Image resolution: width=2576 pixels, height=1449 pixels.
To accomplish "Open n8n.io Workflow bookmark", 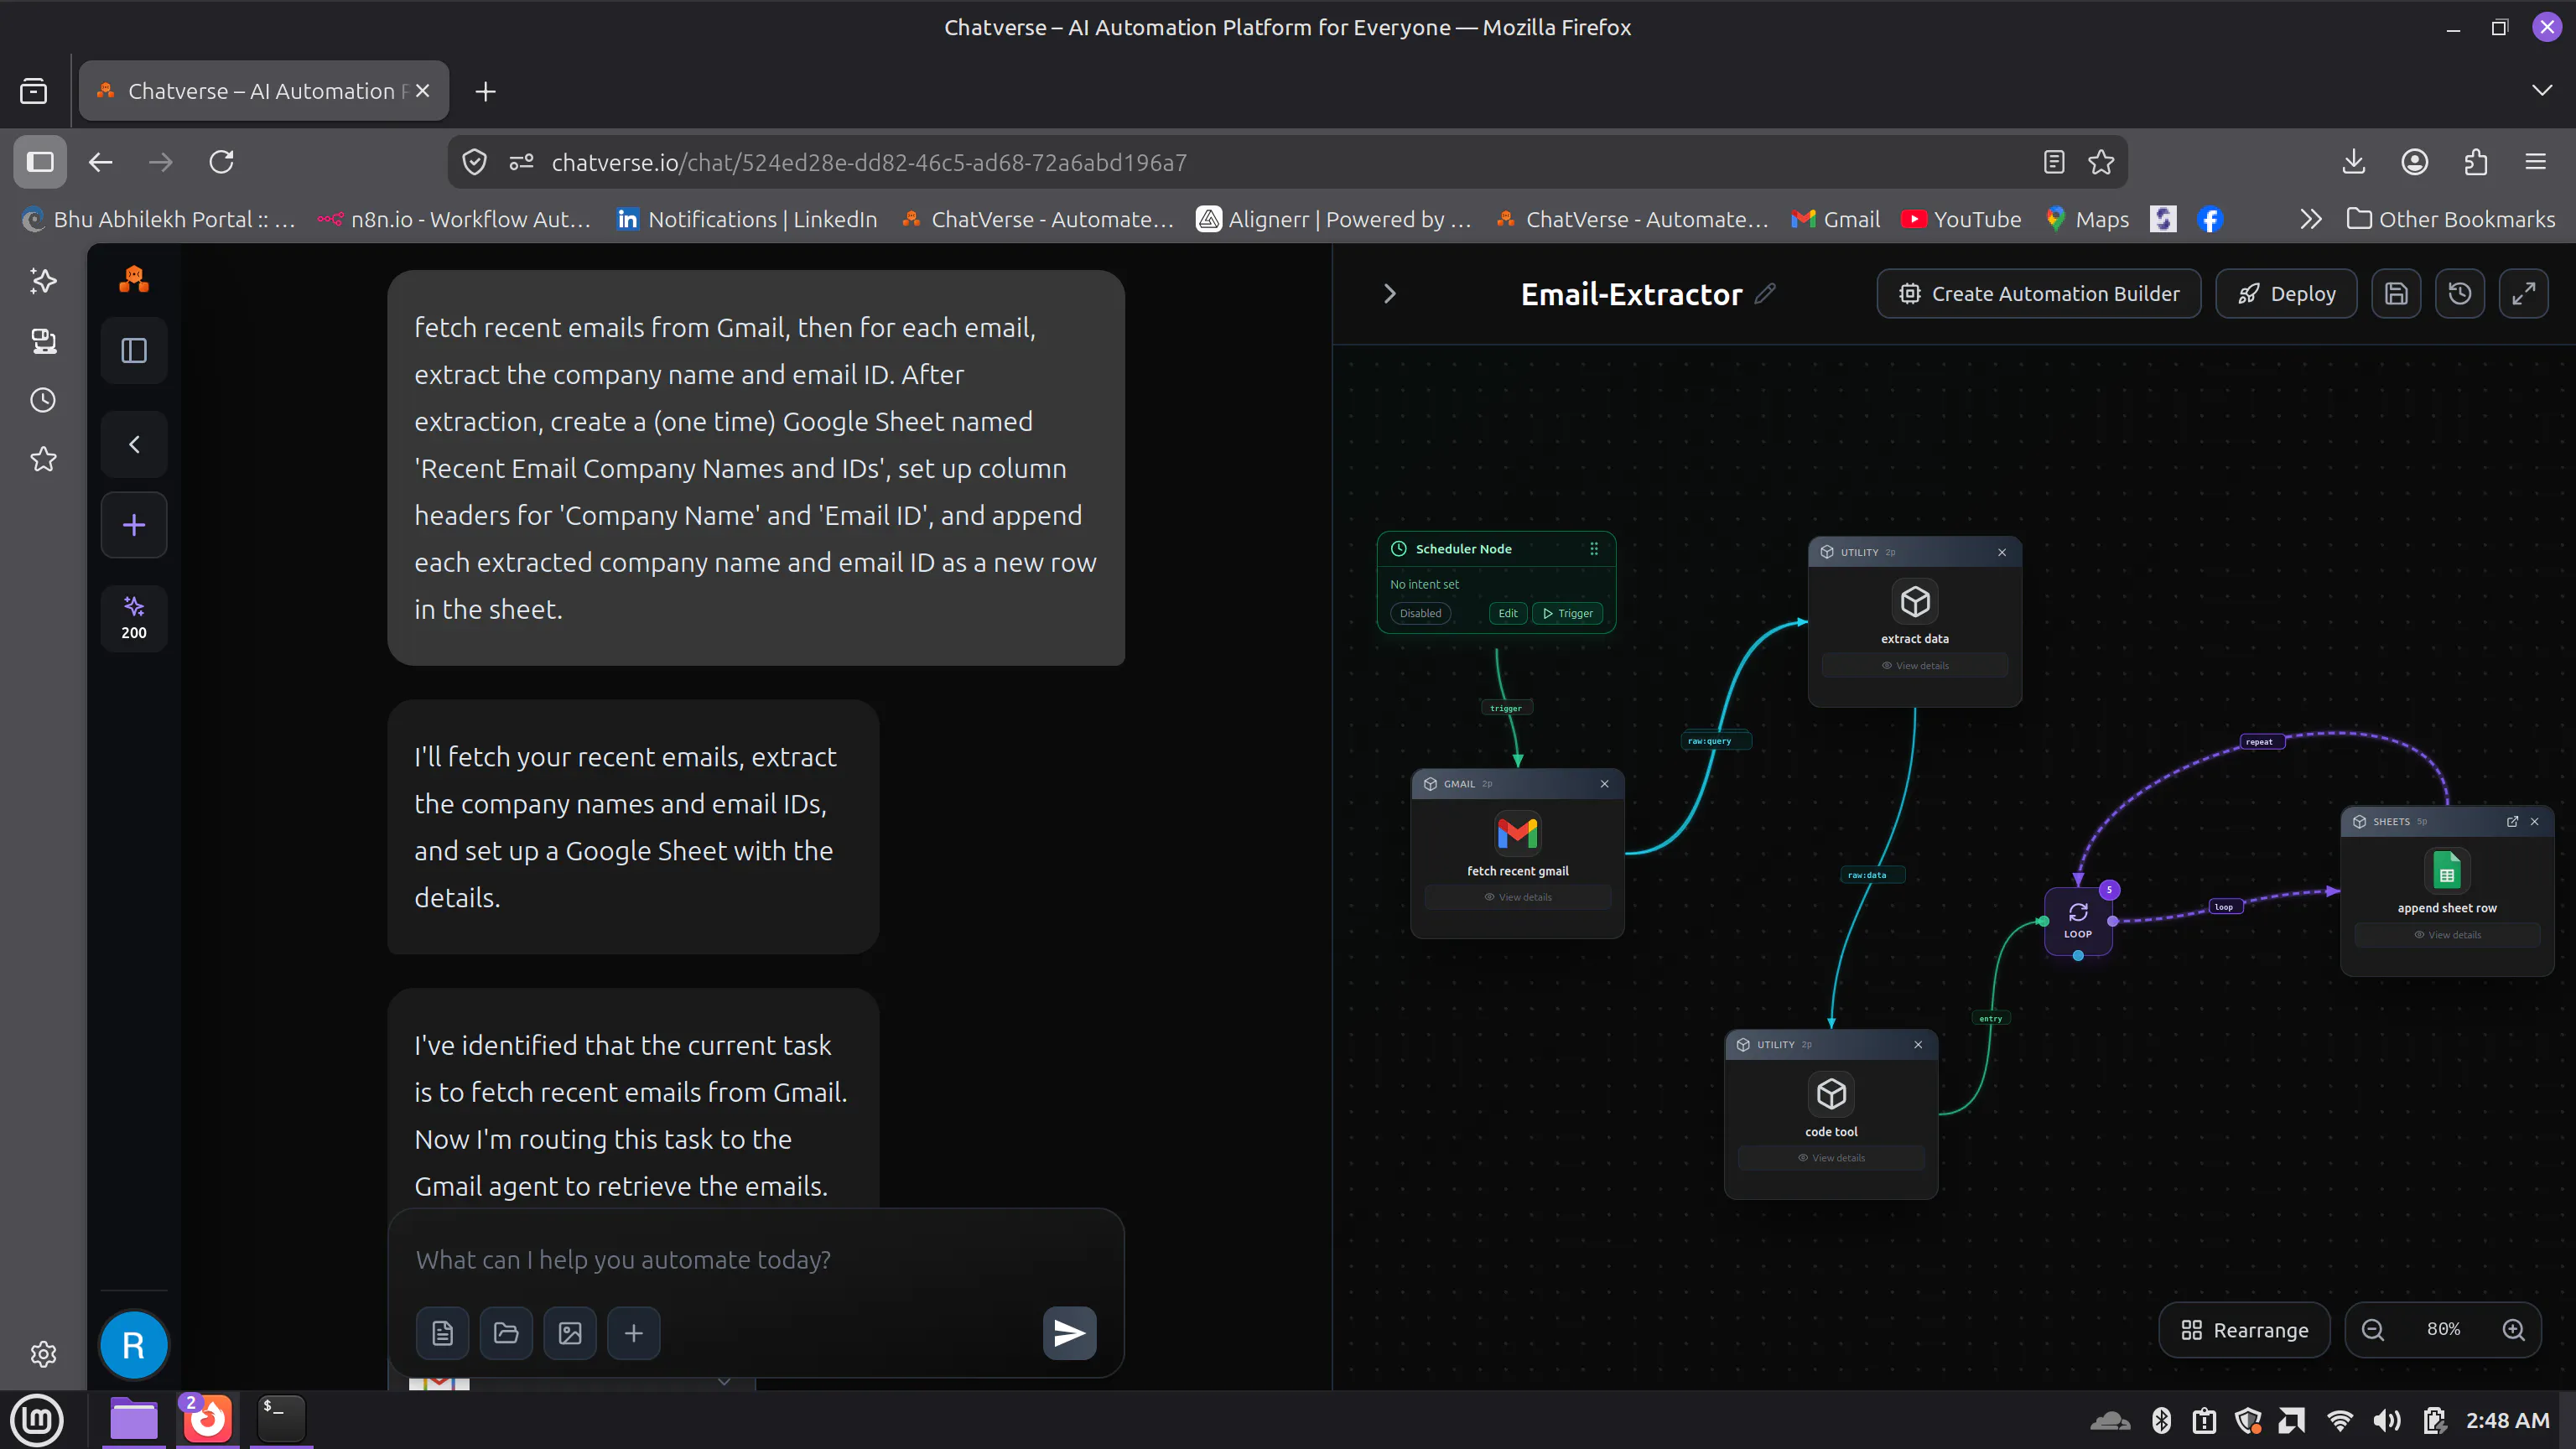I will 455,219.
